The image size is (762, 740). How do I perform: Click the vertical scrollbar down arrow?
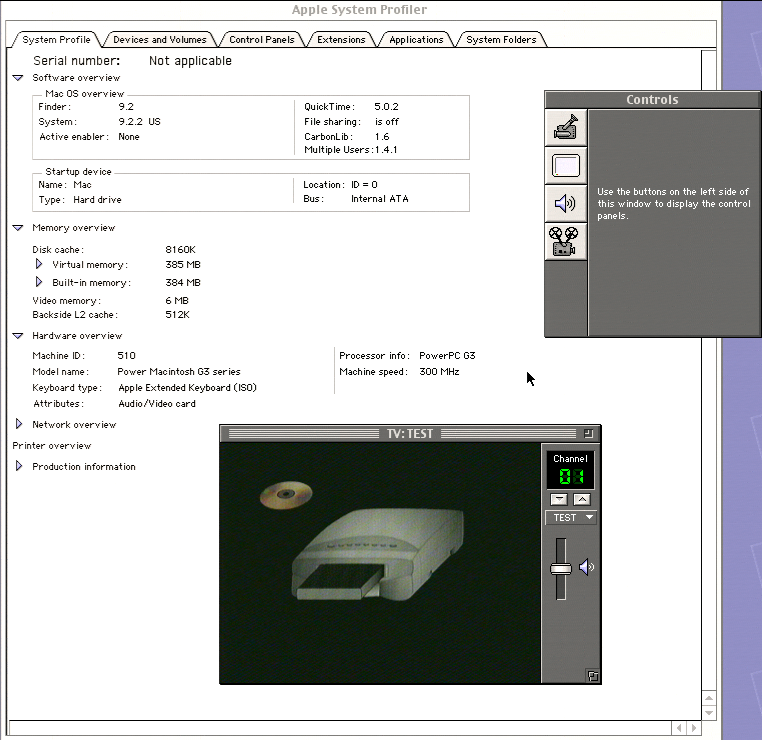(709, 713)
